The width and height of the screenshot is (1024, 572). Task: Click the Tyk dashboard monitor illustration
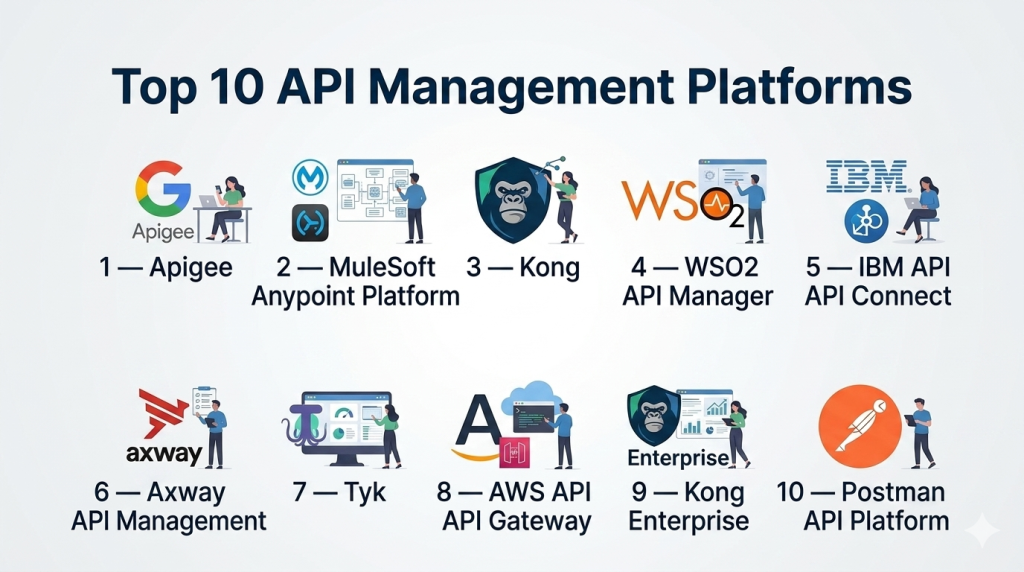tap(346, 427)
